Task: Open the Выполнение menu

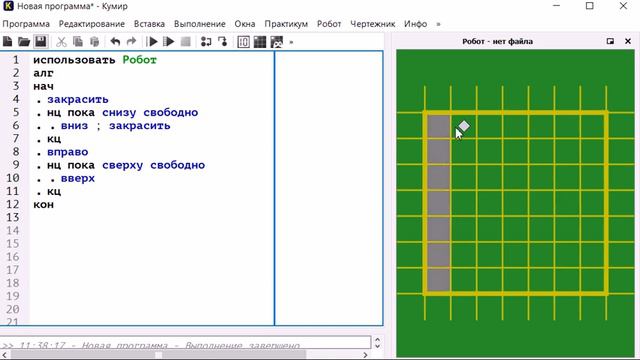Action: 200,24
